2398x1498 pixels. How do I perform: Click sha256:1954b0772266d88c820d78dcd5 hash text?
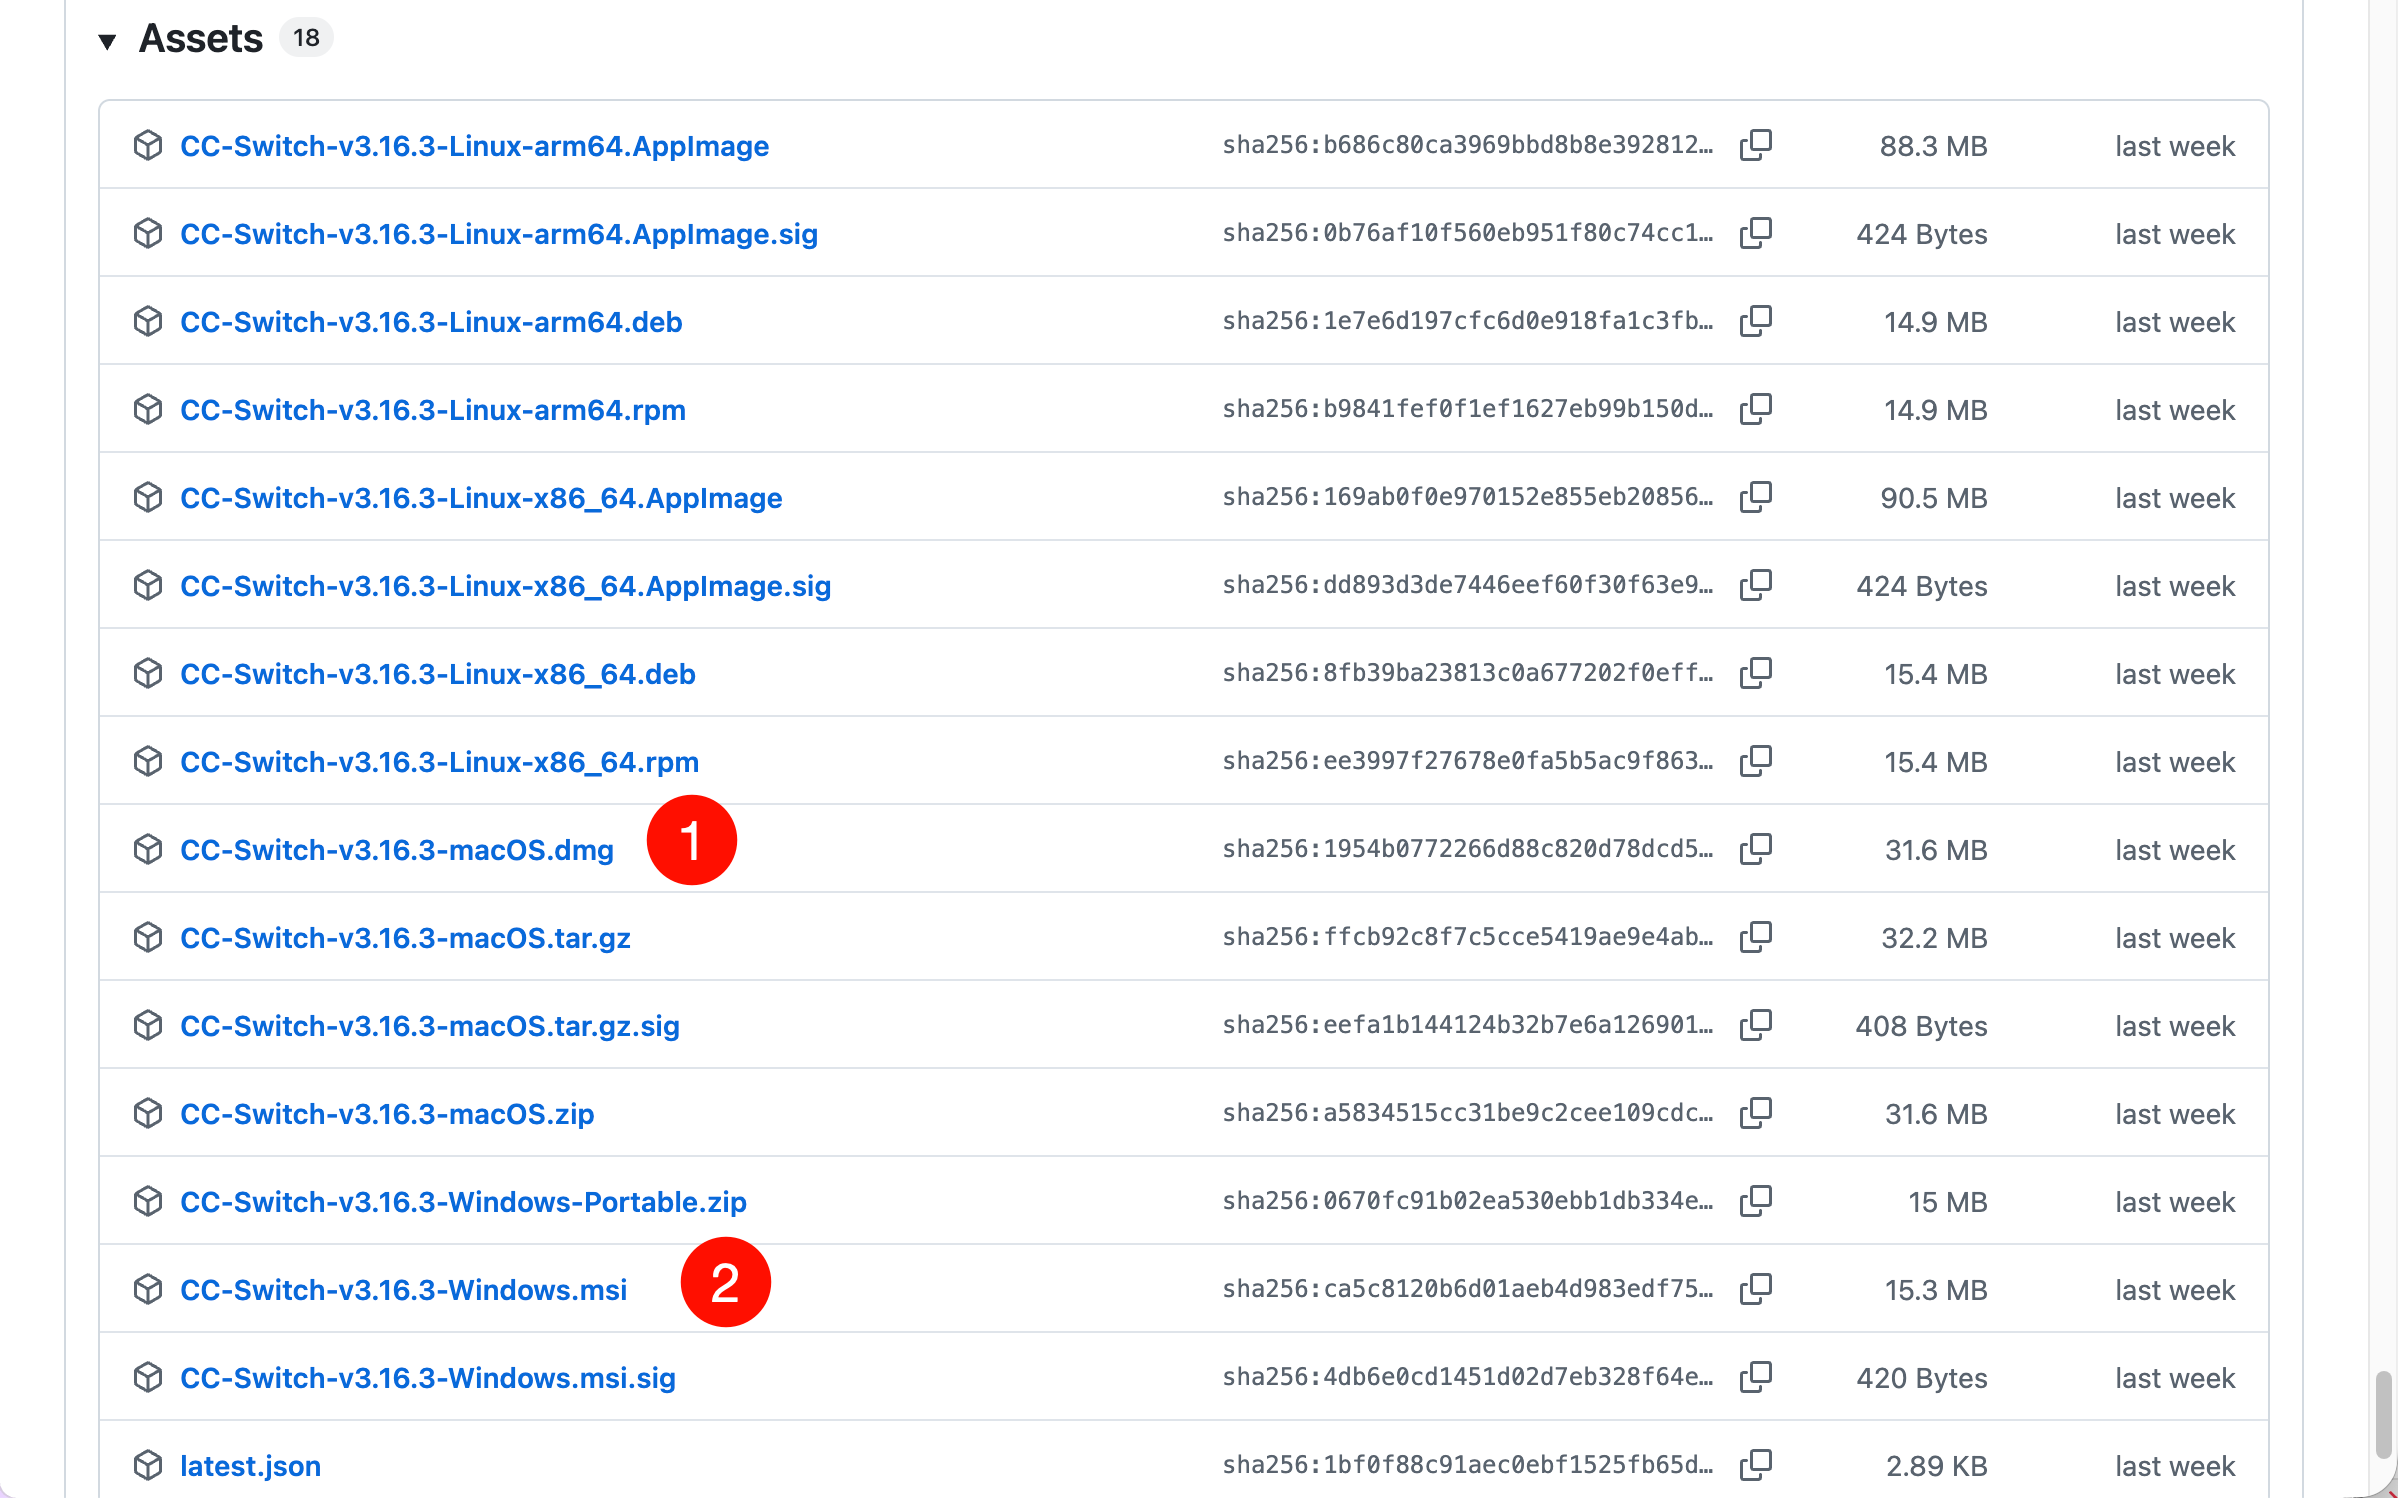[x=1467, y=849]
